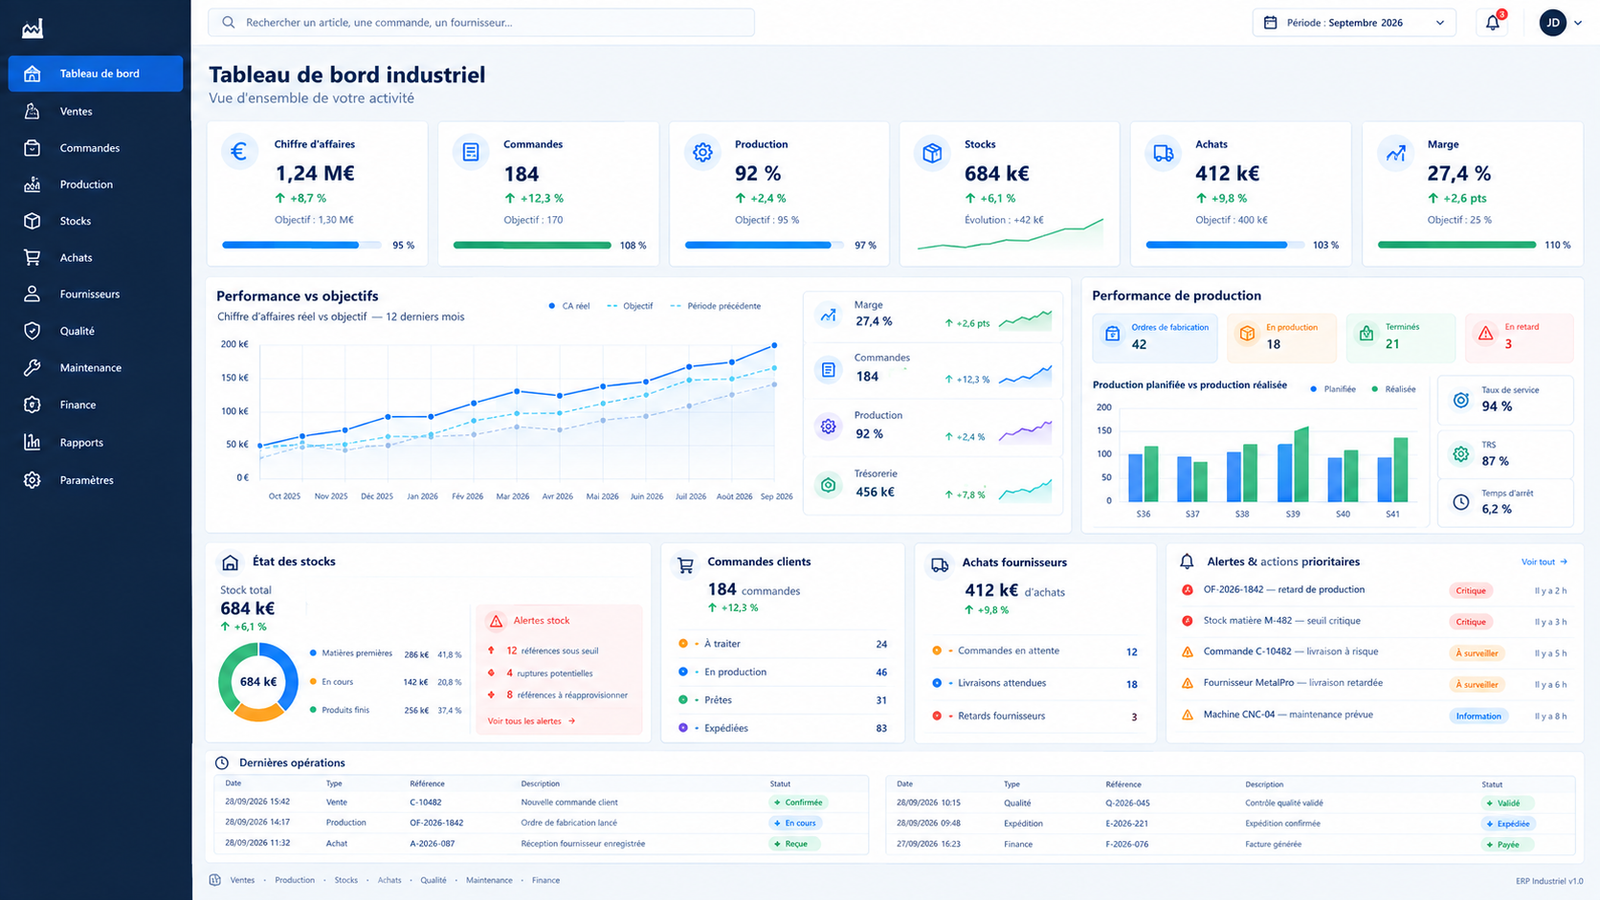Click the box icon on Stocks KPI card

pos(932,152)
